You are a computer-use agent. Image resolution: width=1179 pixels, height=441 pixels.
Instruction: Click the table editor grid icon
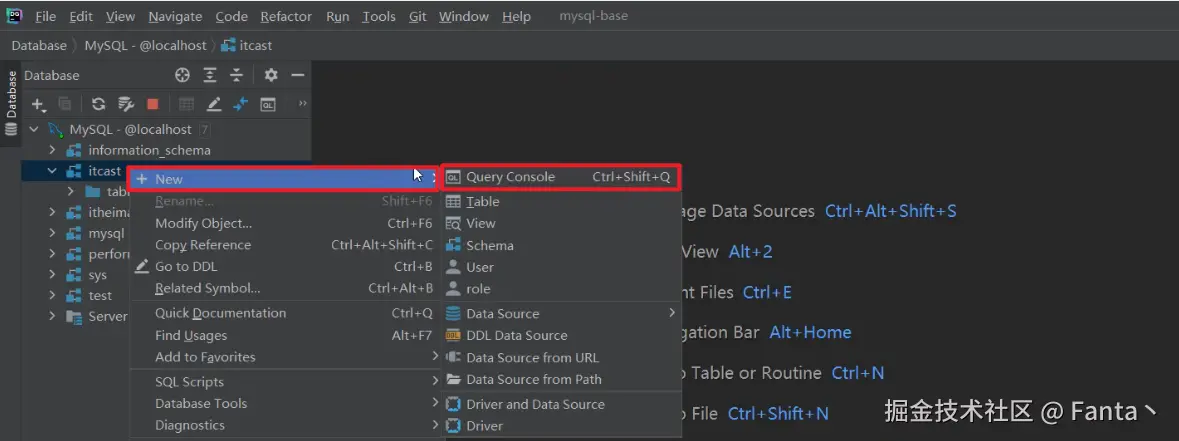point(186,104)
